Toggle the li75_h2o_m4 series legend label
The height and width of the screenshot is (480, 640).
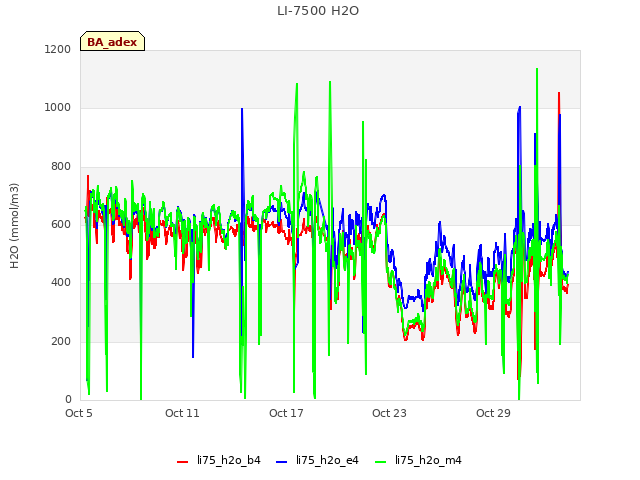pos(428,460)
